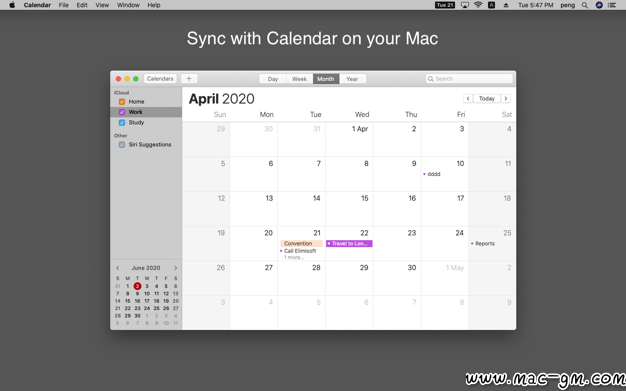The image size is (626, 391).
Task: Click the Search field
Action: click(x=469, y=79)
